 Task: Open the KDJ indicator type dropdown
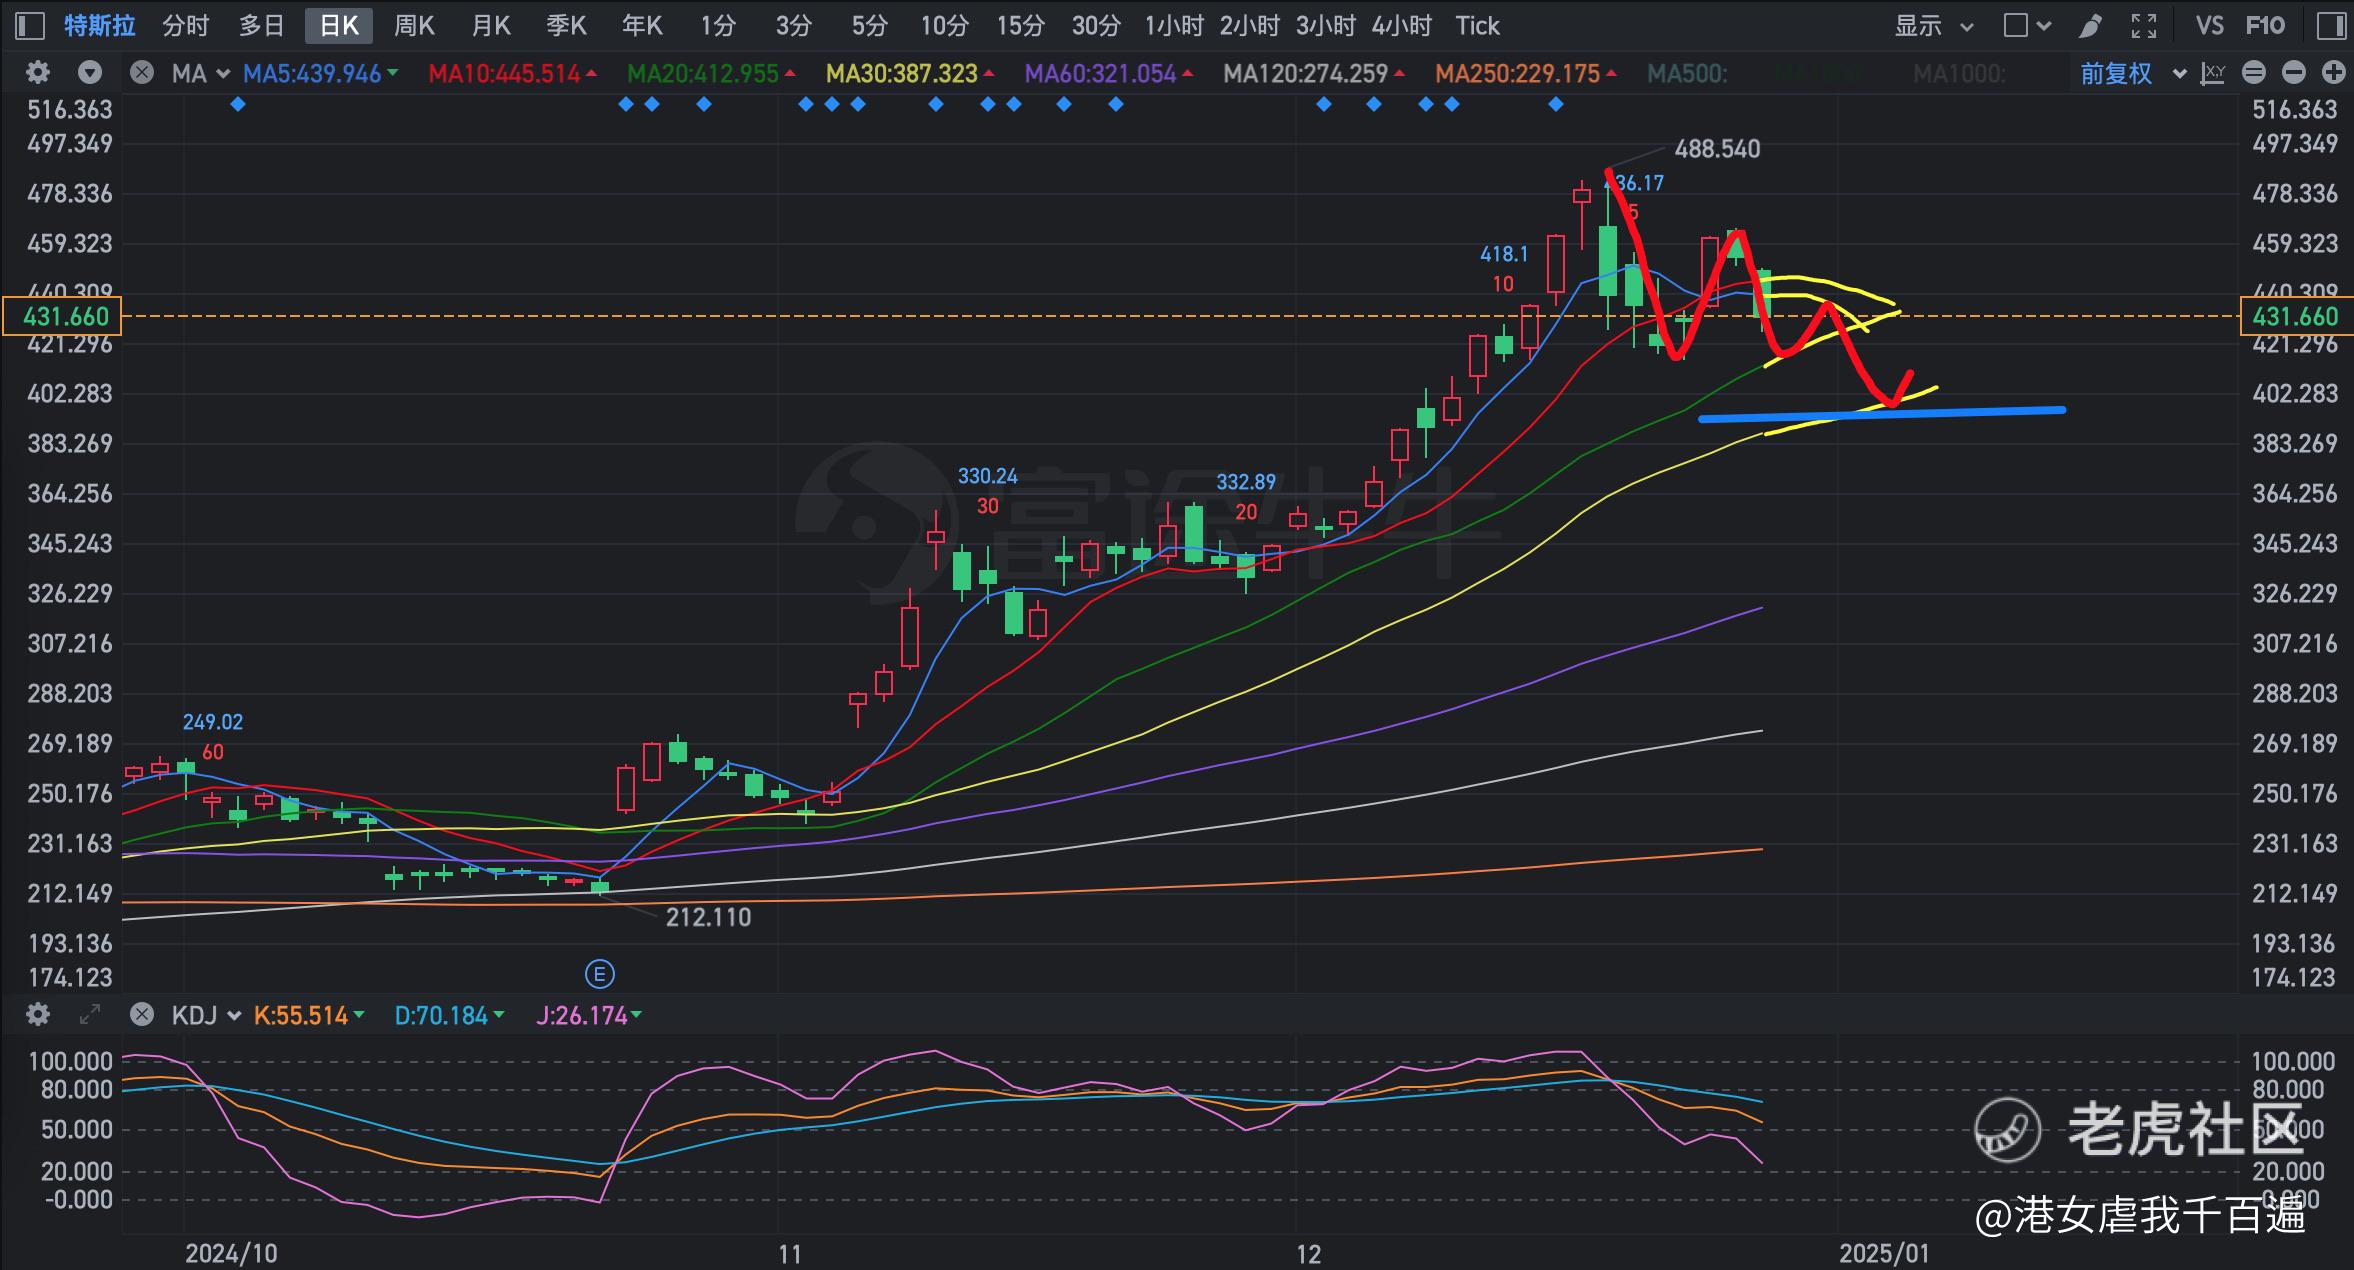(207, 1015)
